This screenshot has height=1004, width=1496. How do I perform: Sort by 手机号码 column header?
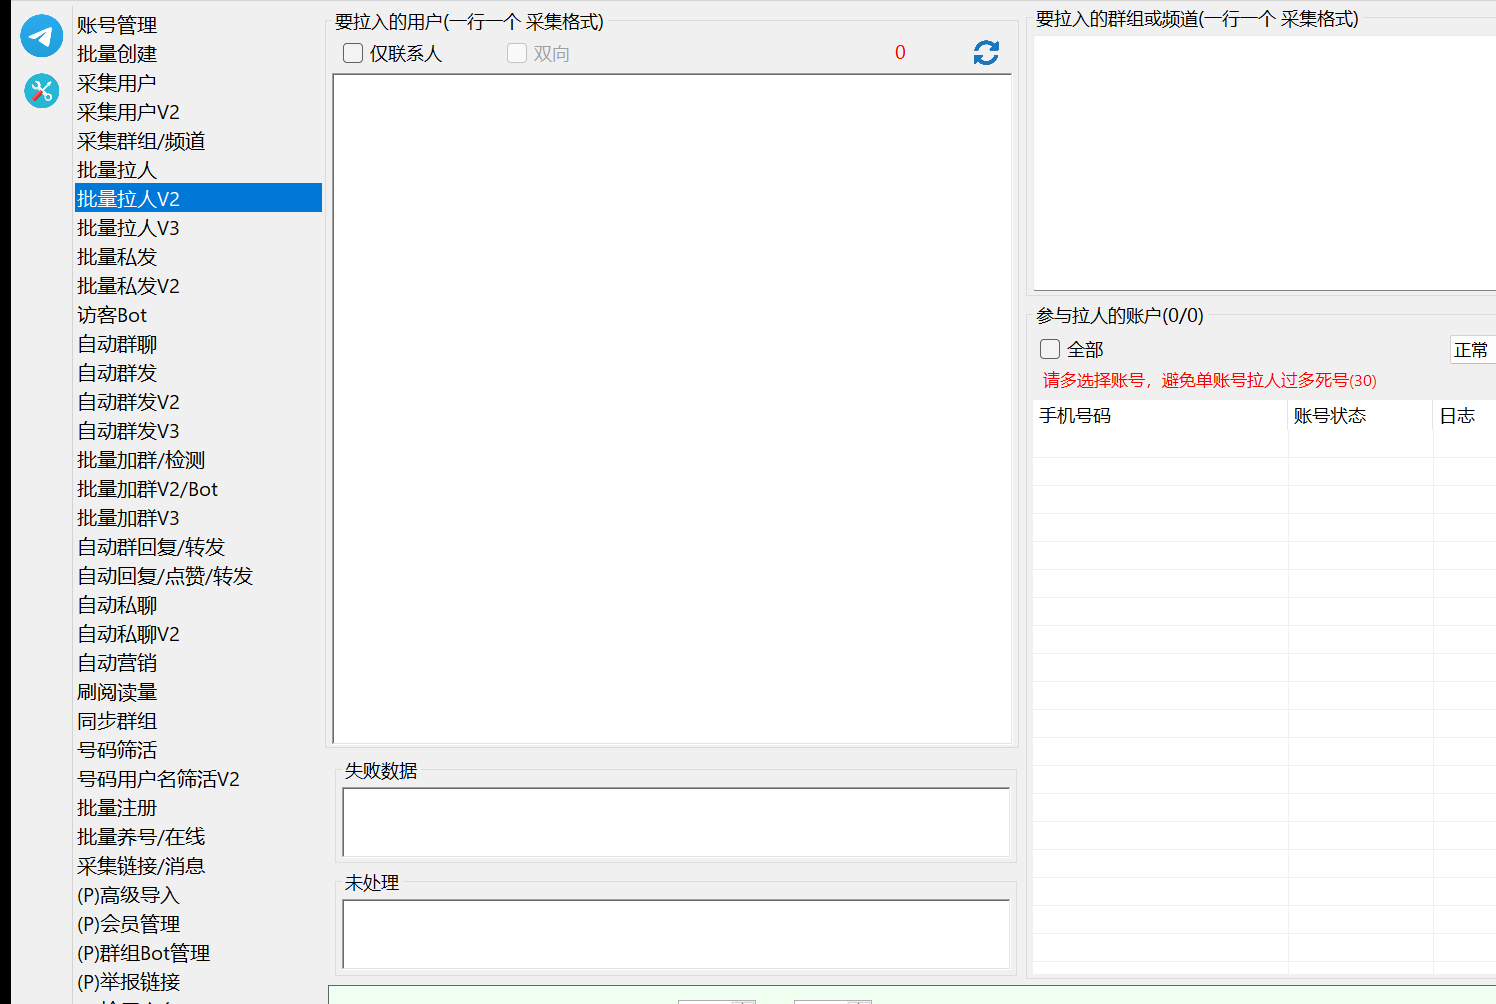click(1160, 416)
